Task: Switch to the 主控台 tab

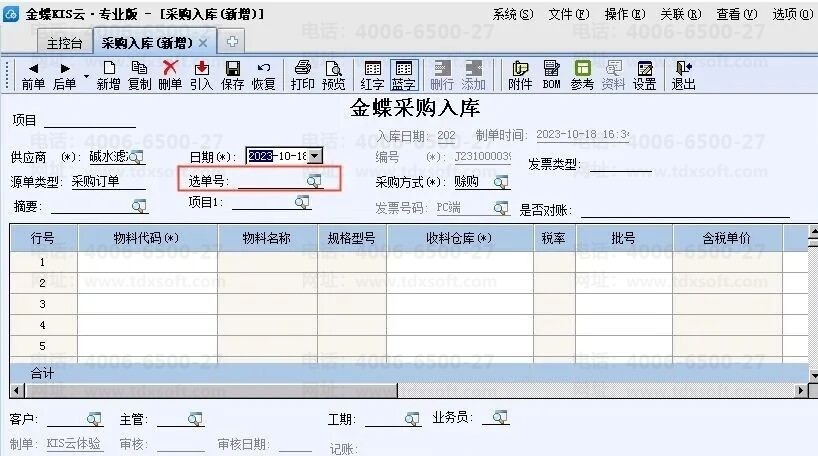Action: (65, 43)
